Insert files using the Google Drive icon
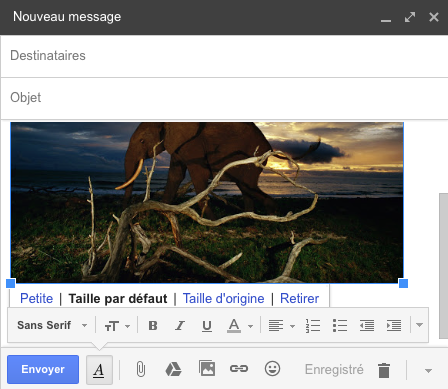Screen dimensions: 448x389 173,369
